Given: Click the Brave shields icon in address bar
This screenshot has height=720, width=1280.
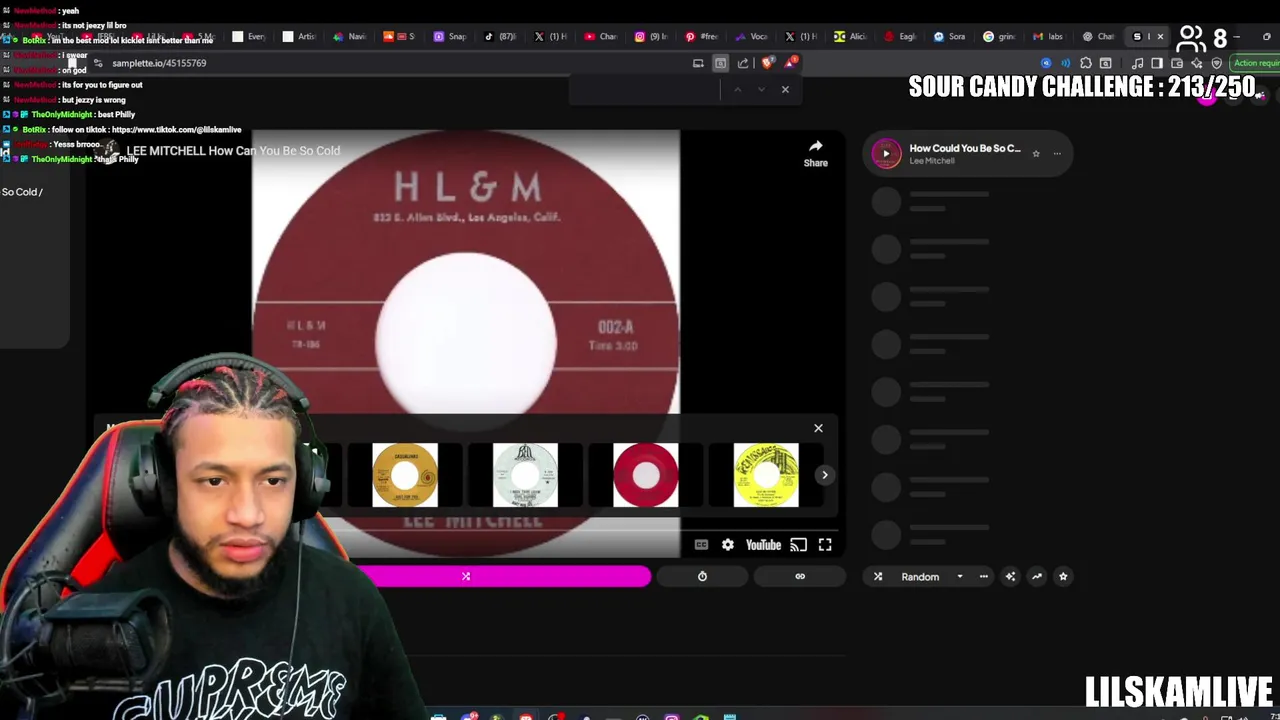Looking at the screenshot, I should click(768, 63).
